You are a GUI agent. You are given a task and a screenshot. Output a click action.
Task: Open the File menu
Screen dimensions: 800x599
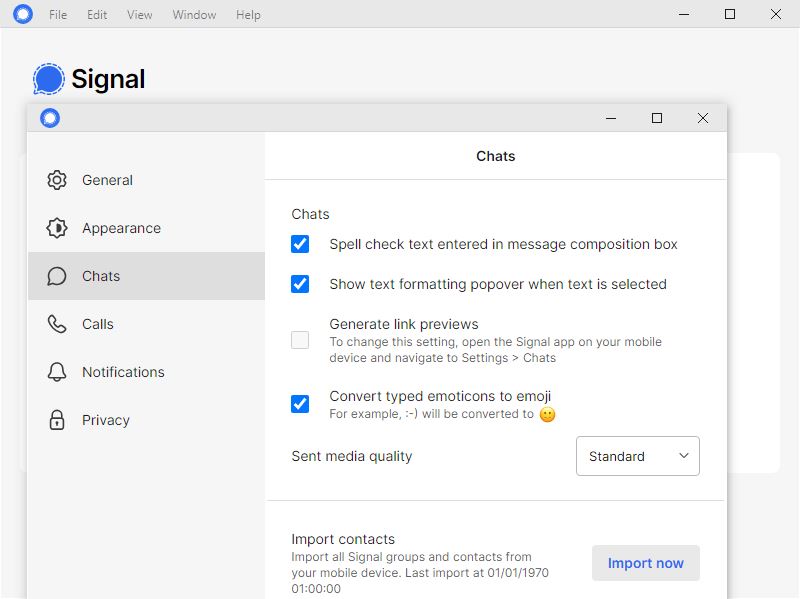click(x=58, y=15)
